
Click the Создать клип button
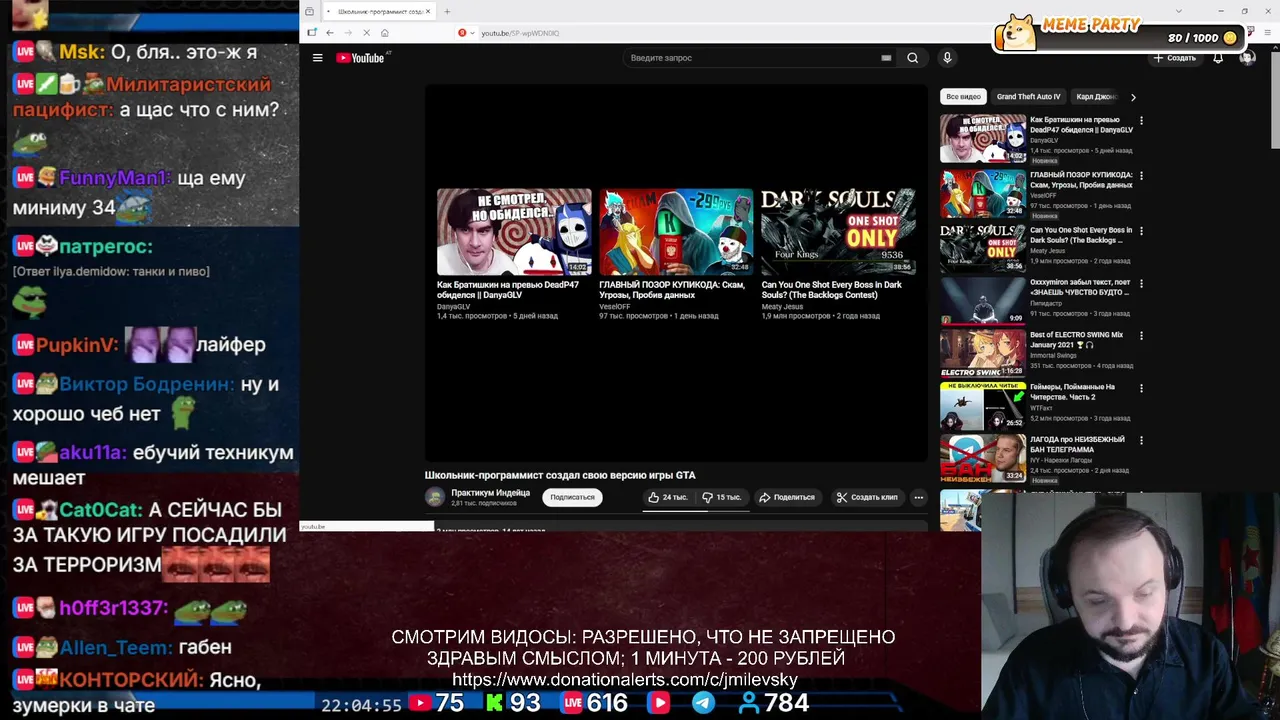tap(867, 497)
